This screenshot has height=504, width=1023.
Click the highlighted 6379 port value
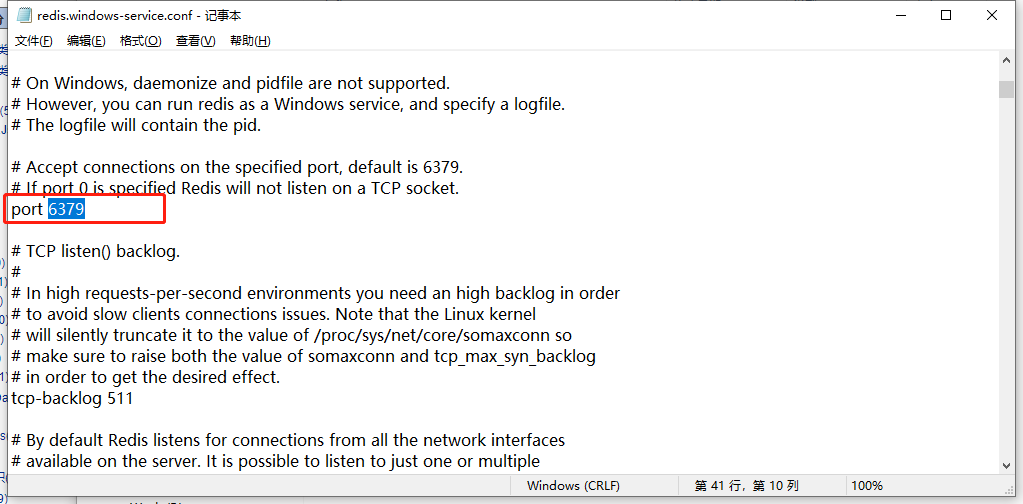[x=66, y=209]
